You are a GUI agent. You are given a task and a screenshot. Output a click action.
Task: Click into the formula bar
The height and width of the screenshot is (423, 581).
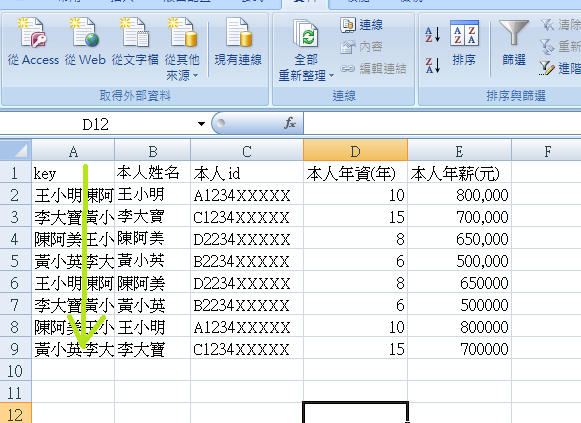(442, 123)
